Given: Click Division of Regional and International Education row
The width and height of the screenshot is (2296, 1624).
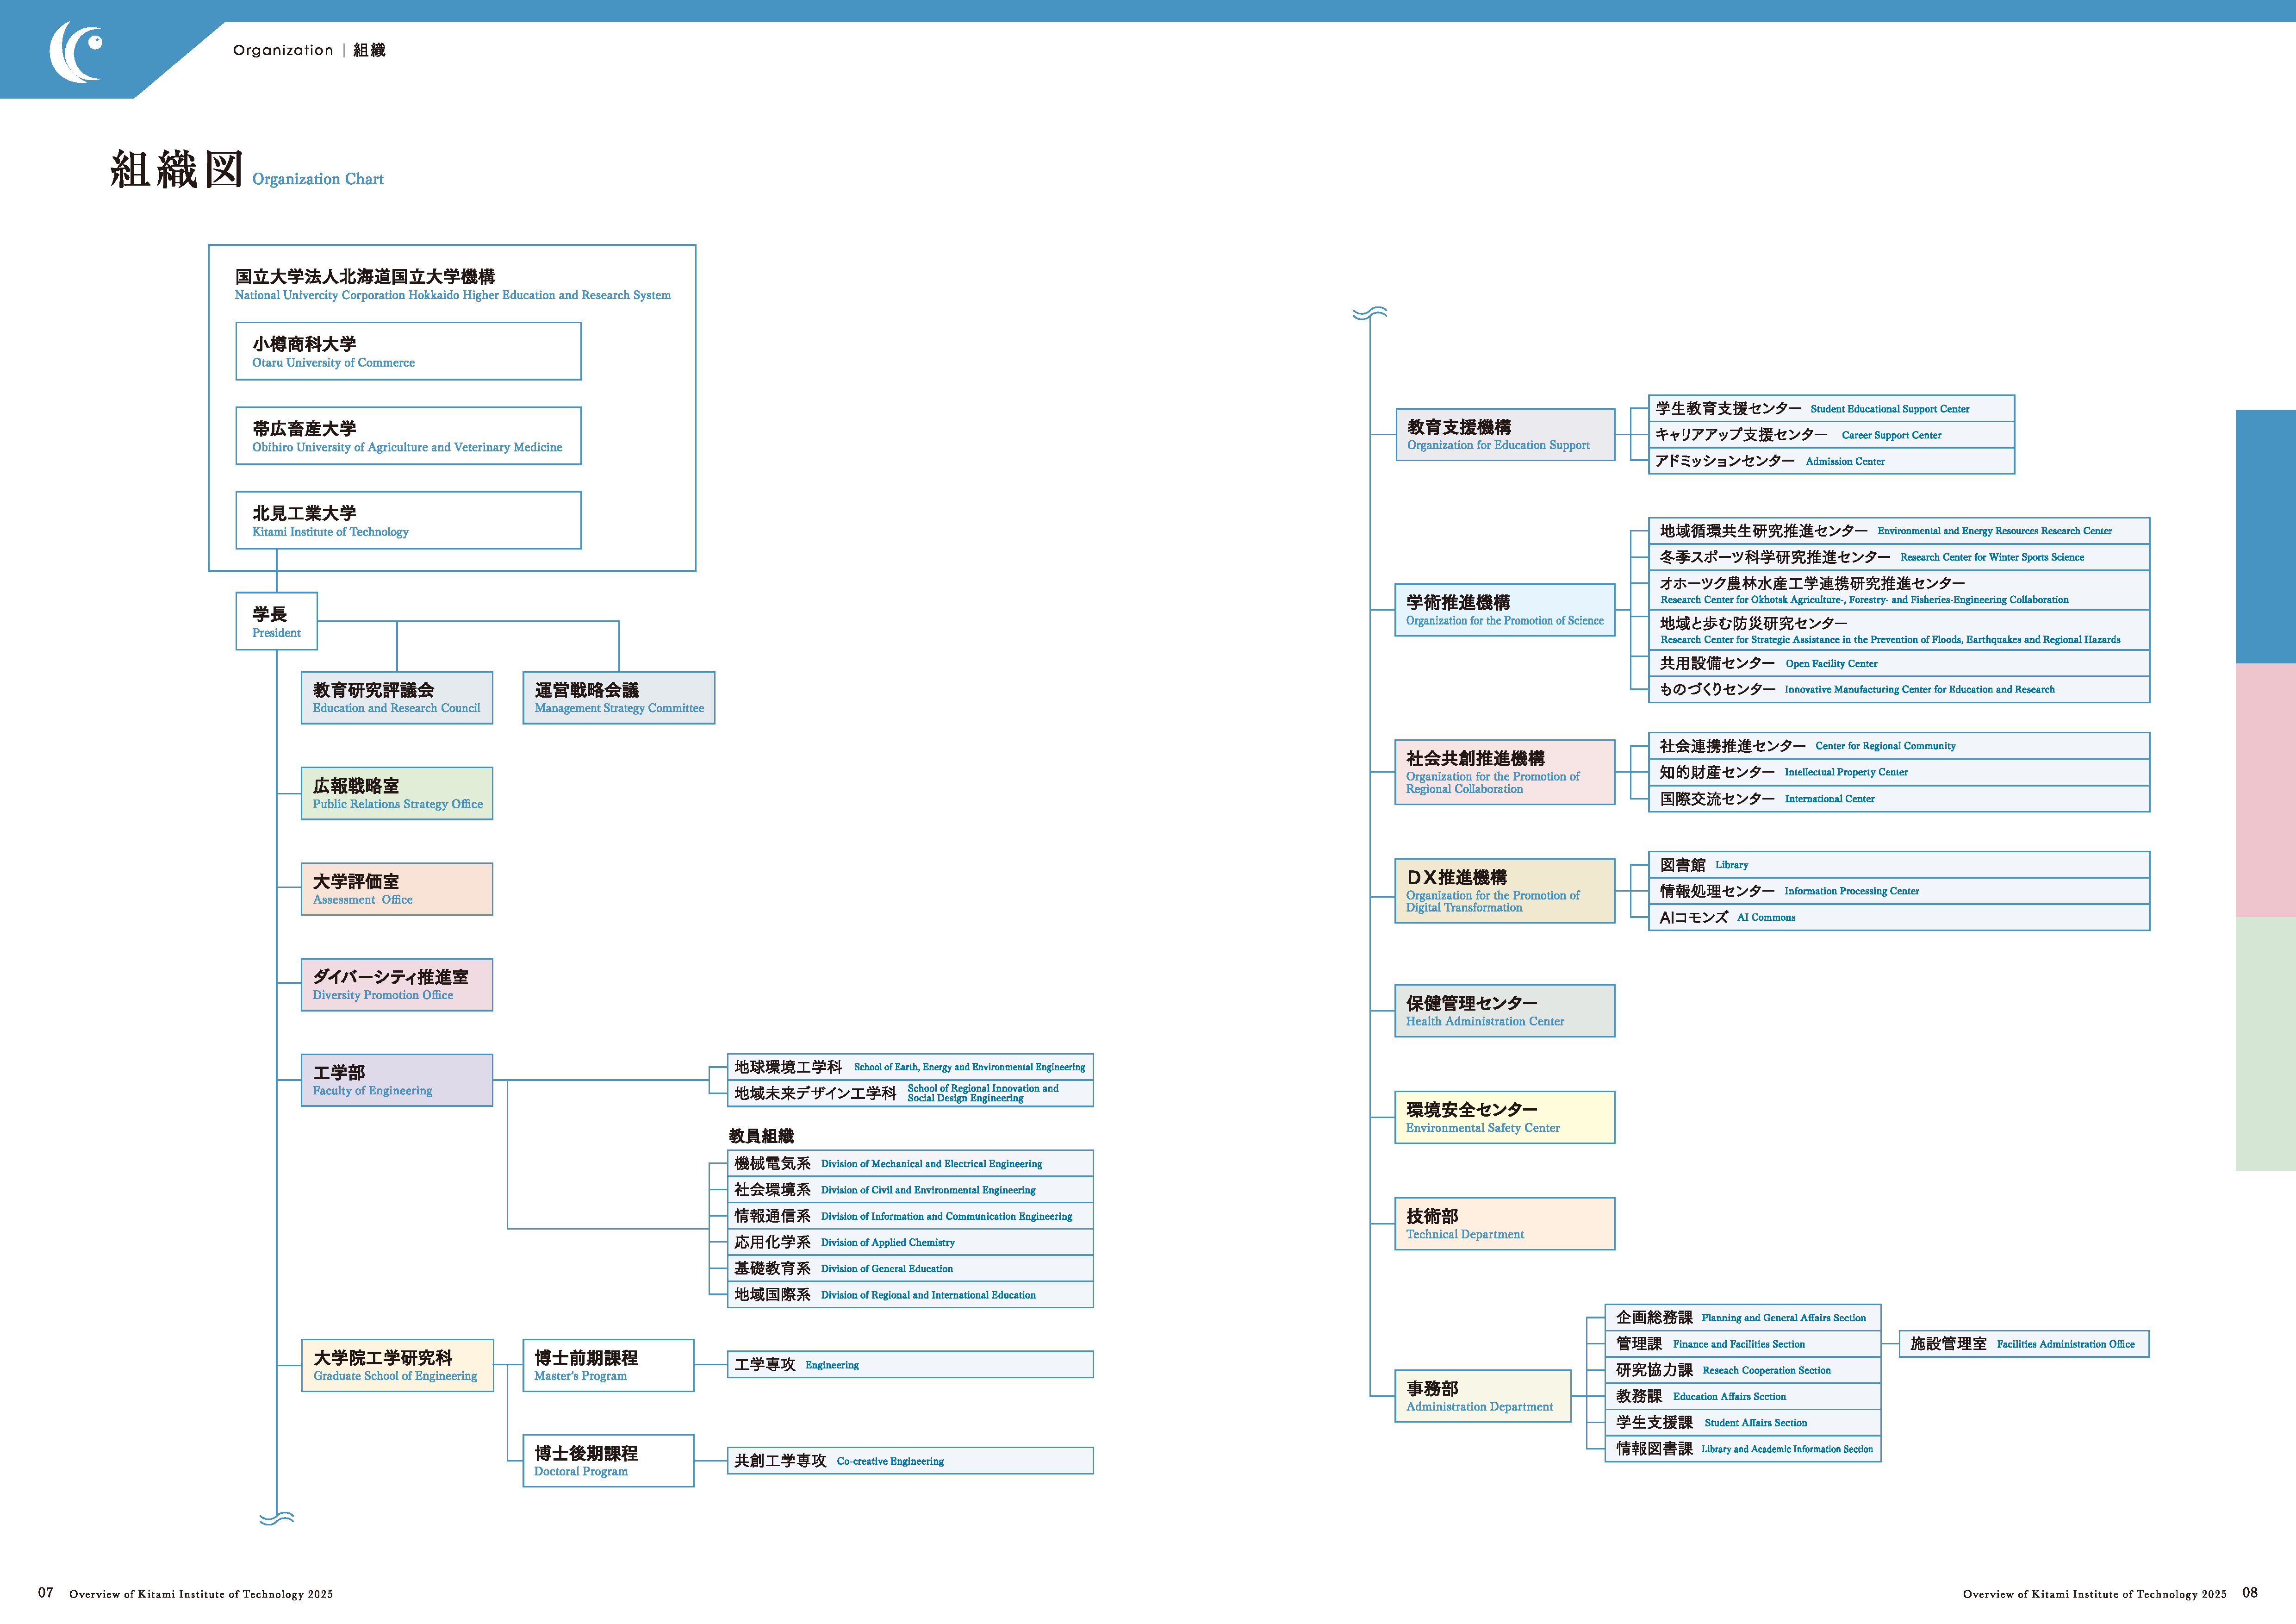Looking at the screenshot, I should click(910, 1295).
